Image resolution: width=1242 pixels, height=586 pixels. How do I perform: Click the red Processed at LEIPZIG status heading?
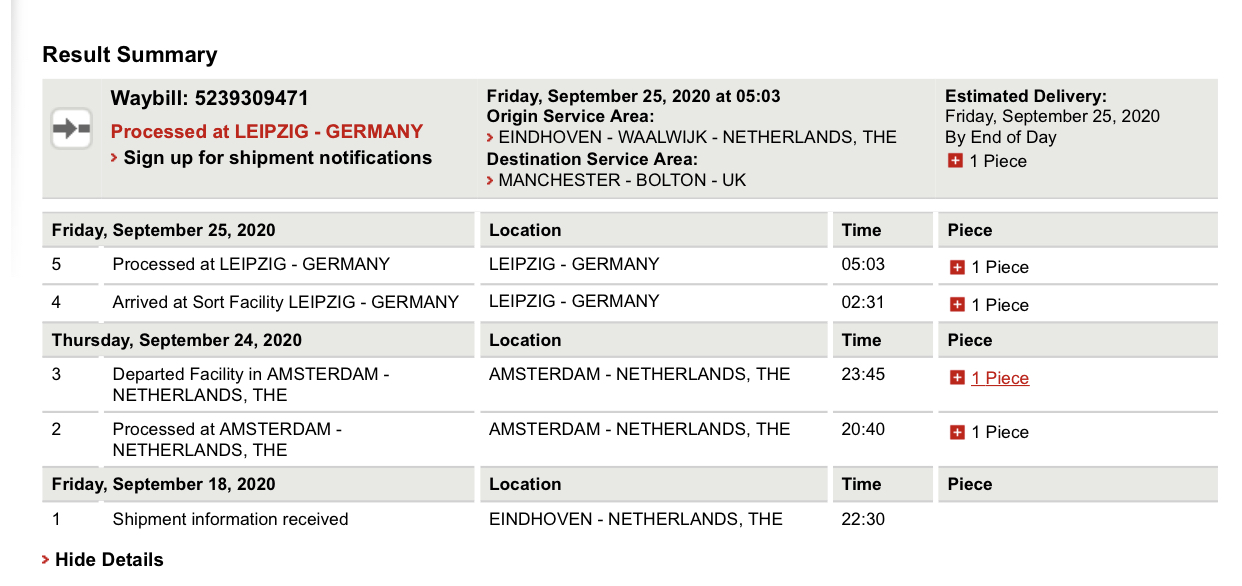[x=266, y=131]
